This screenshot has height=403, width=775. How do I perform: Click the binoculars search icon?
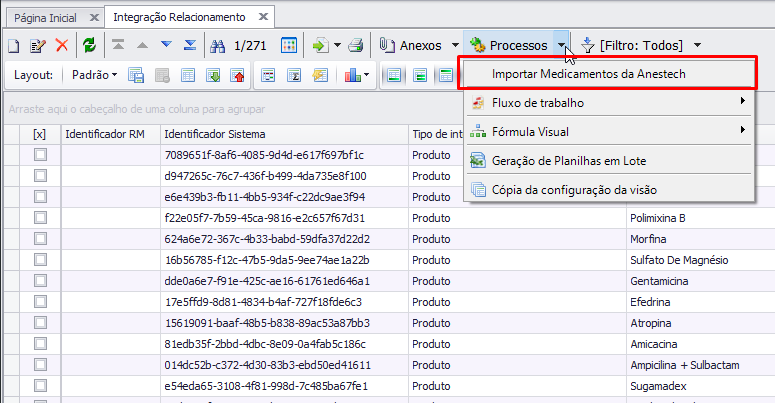(x=217, y=46)
